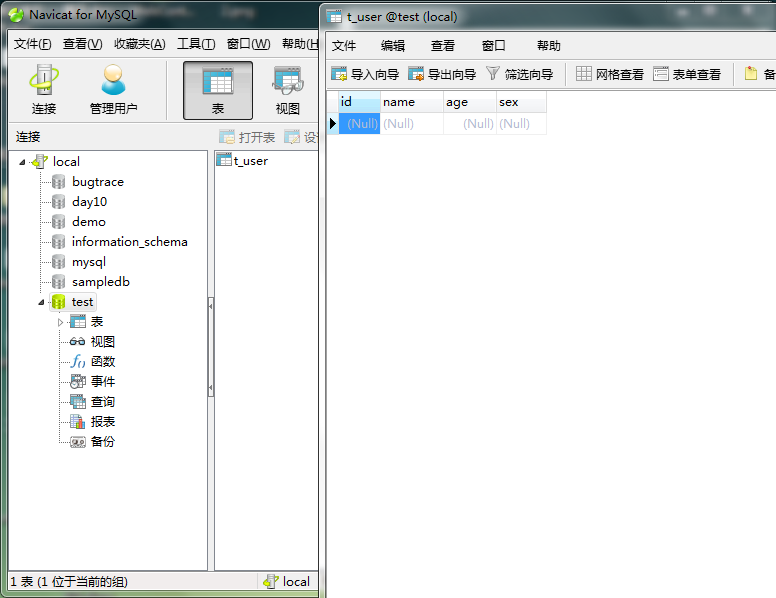Image resolution: width=776 pixels, height=598 pixels.
Task: Click the 表 tables node under test
Action: [x=87, y=322]
